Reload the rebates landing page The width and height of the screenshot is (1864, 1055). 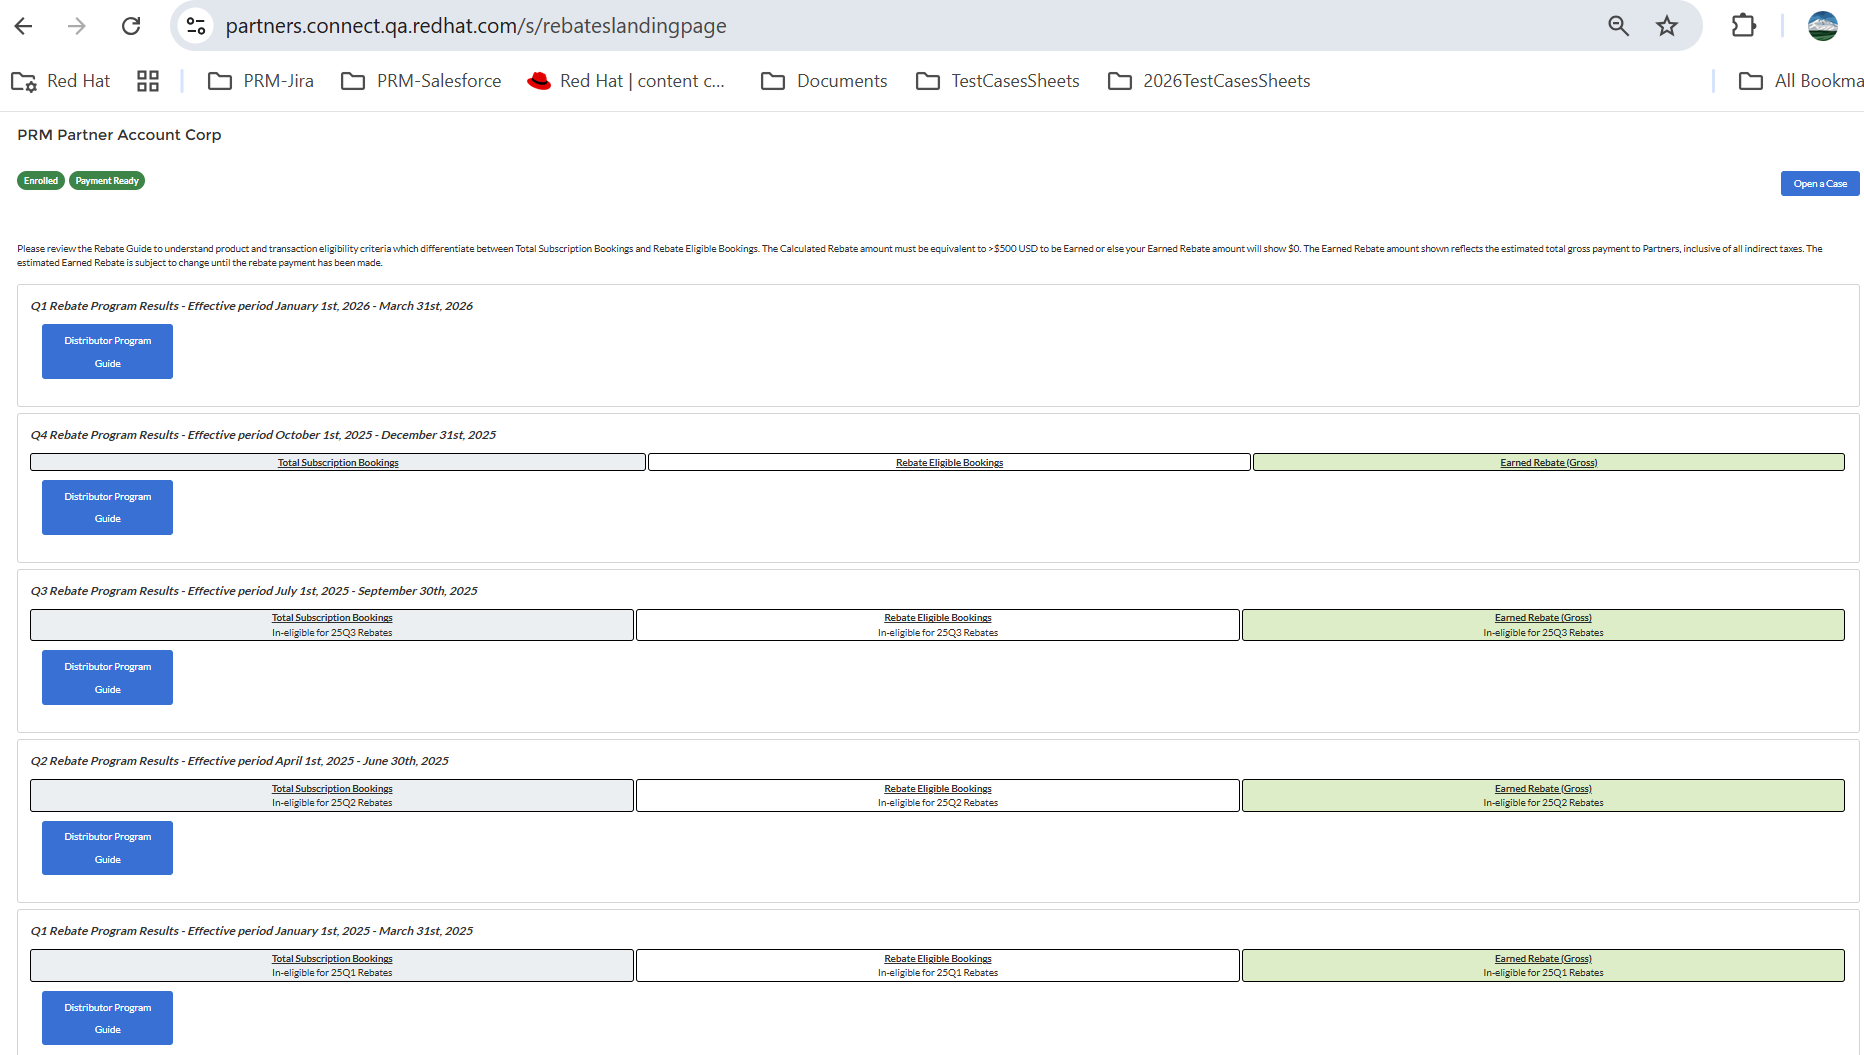point(131,26)
